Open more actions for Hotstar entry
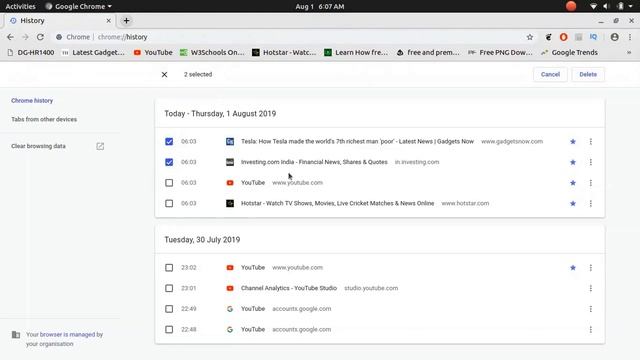Screen dimensions: 640x360 pos(591,203)
